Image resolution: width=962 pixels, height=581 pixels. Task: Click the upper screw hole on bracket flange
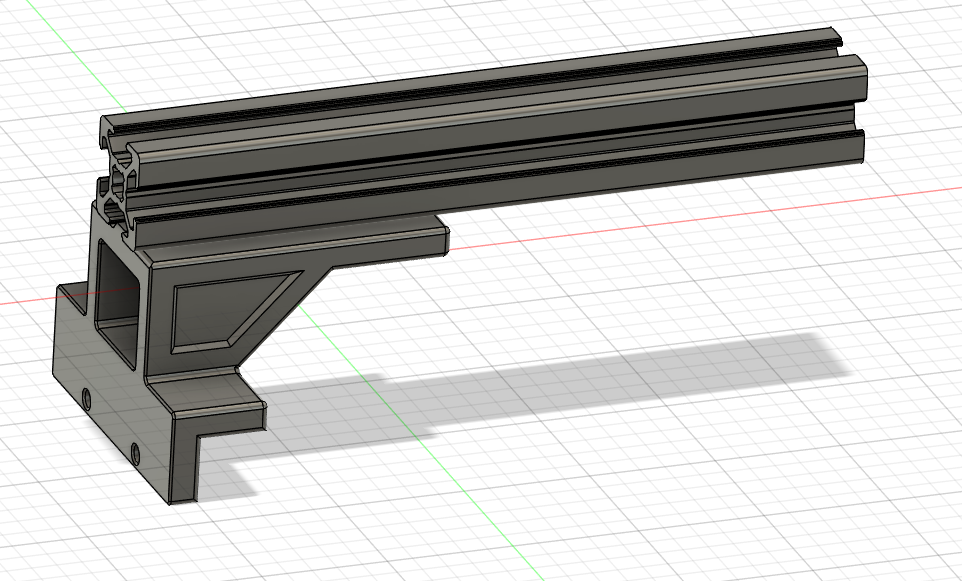point(86,399)
